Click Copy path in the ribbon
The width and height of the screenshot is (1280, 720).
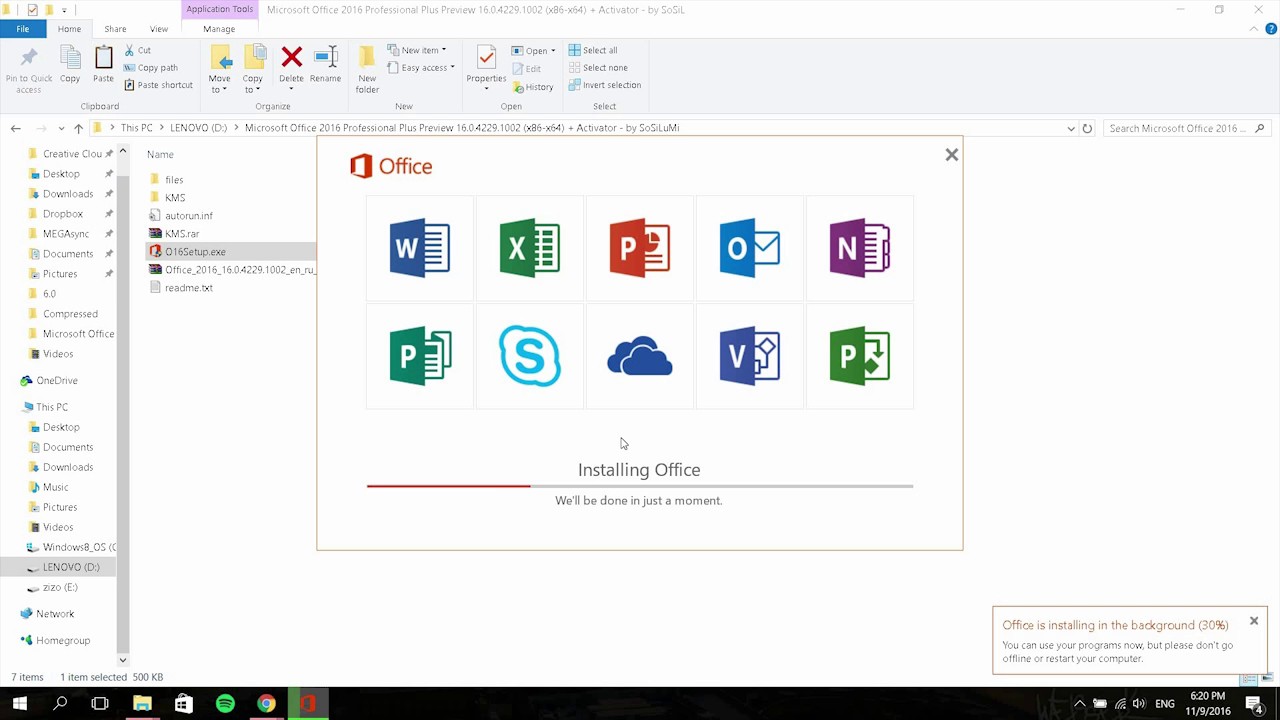point(150,68)
